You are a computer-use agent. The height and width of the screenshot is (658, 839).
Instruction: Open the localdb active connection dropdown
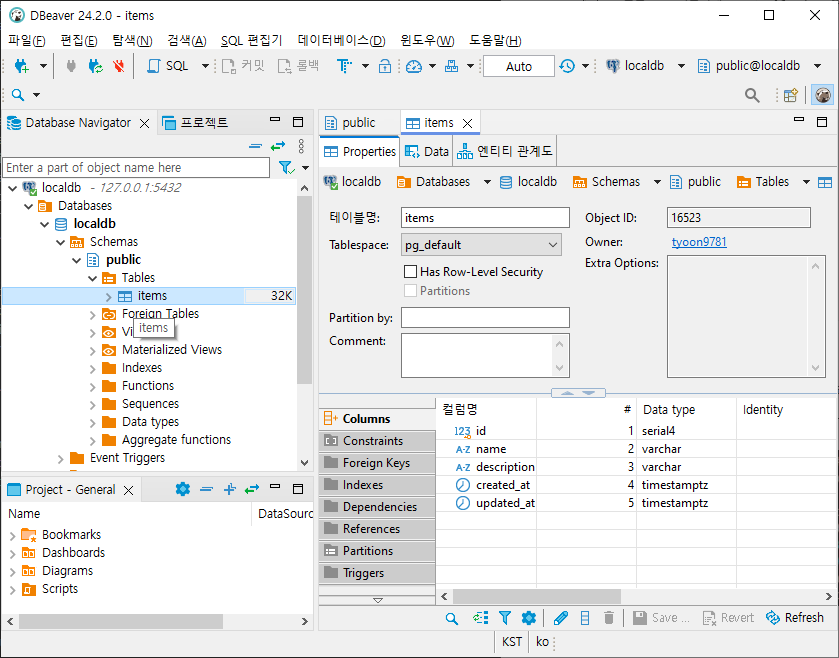point(681,66)
